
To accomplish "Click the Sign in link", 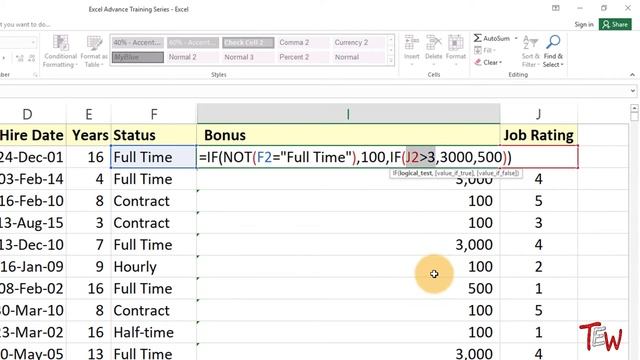I will [x=584, y=24].
